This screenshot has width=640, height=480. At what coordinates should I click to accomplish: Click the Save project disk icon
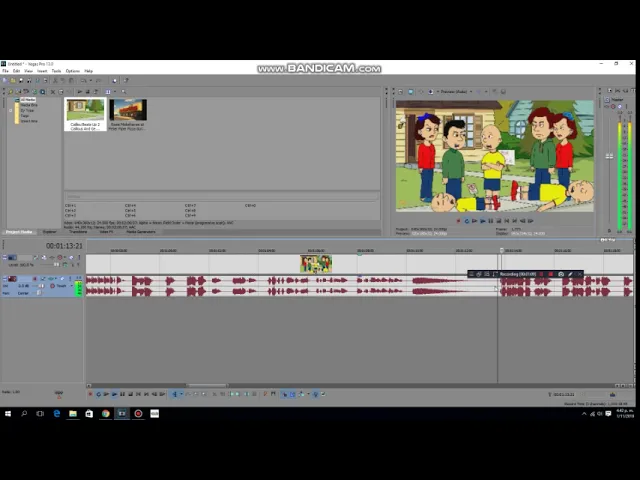tap(21, 80)
